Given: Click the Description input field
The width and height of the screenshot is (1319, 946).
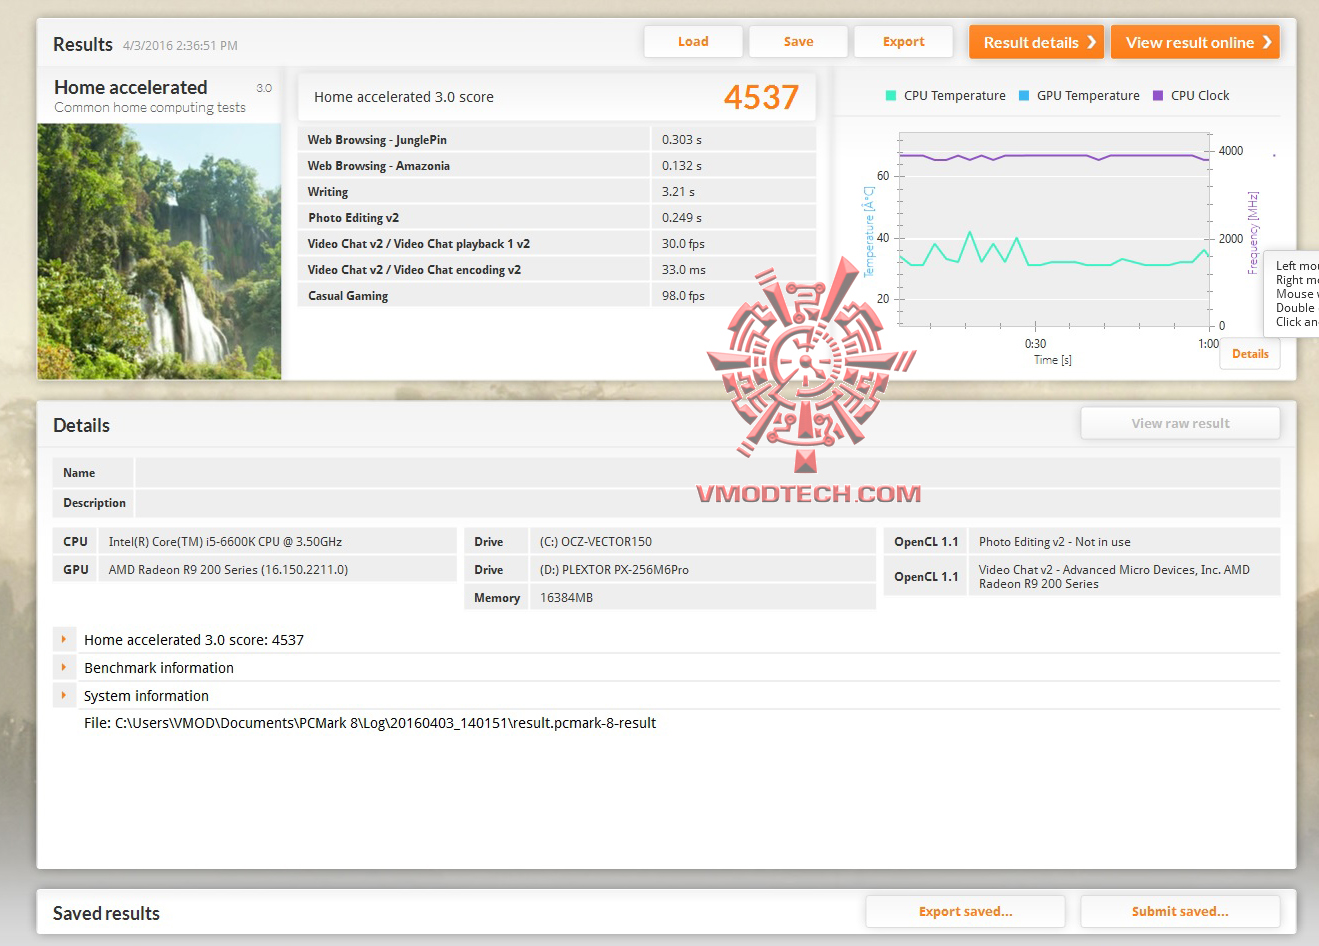Looking at the screenshot, I should 707,503.
